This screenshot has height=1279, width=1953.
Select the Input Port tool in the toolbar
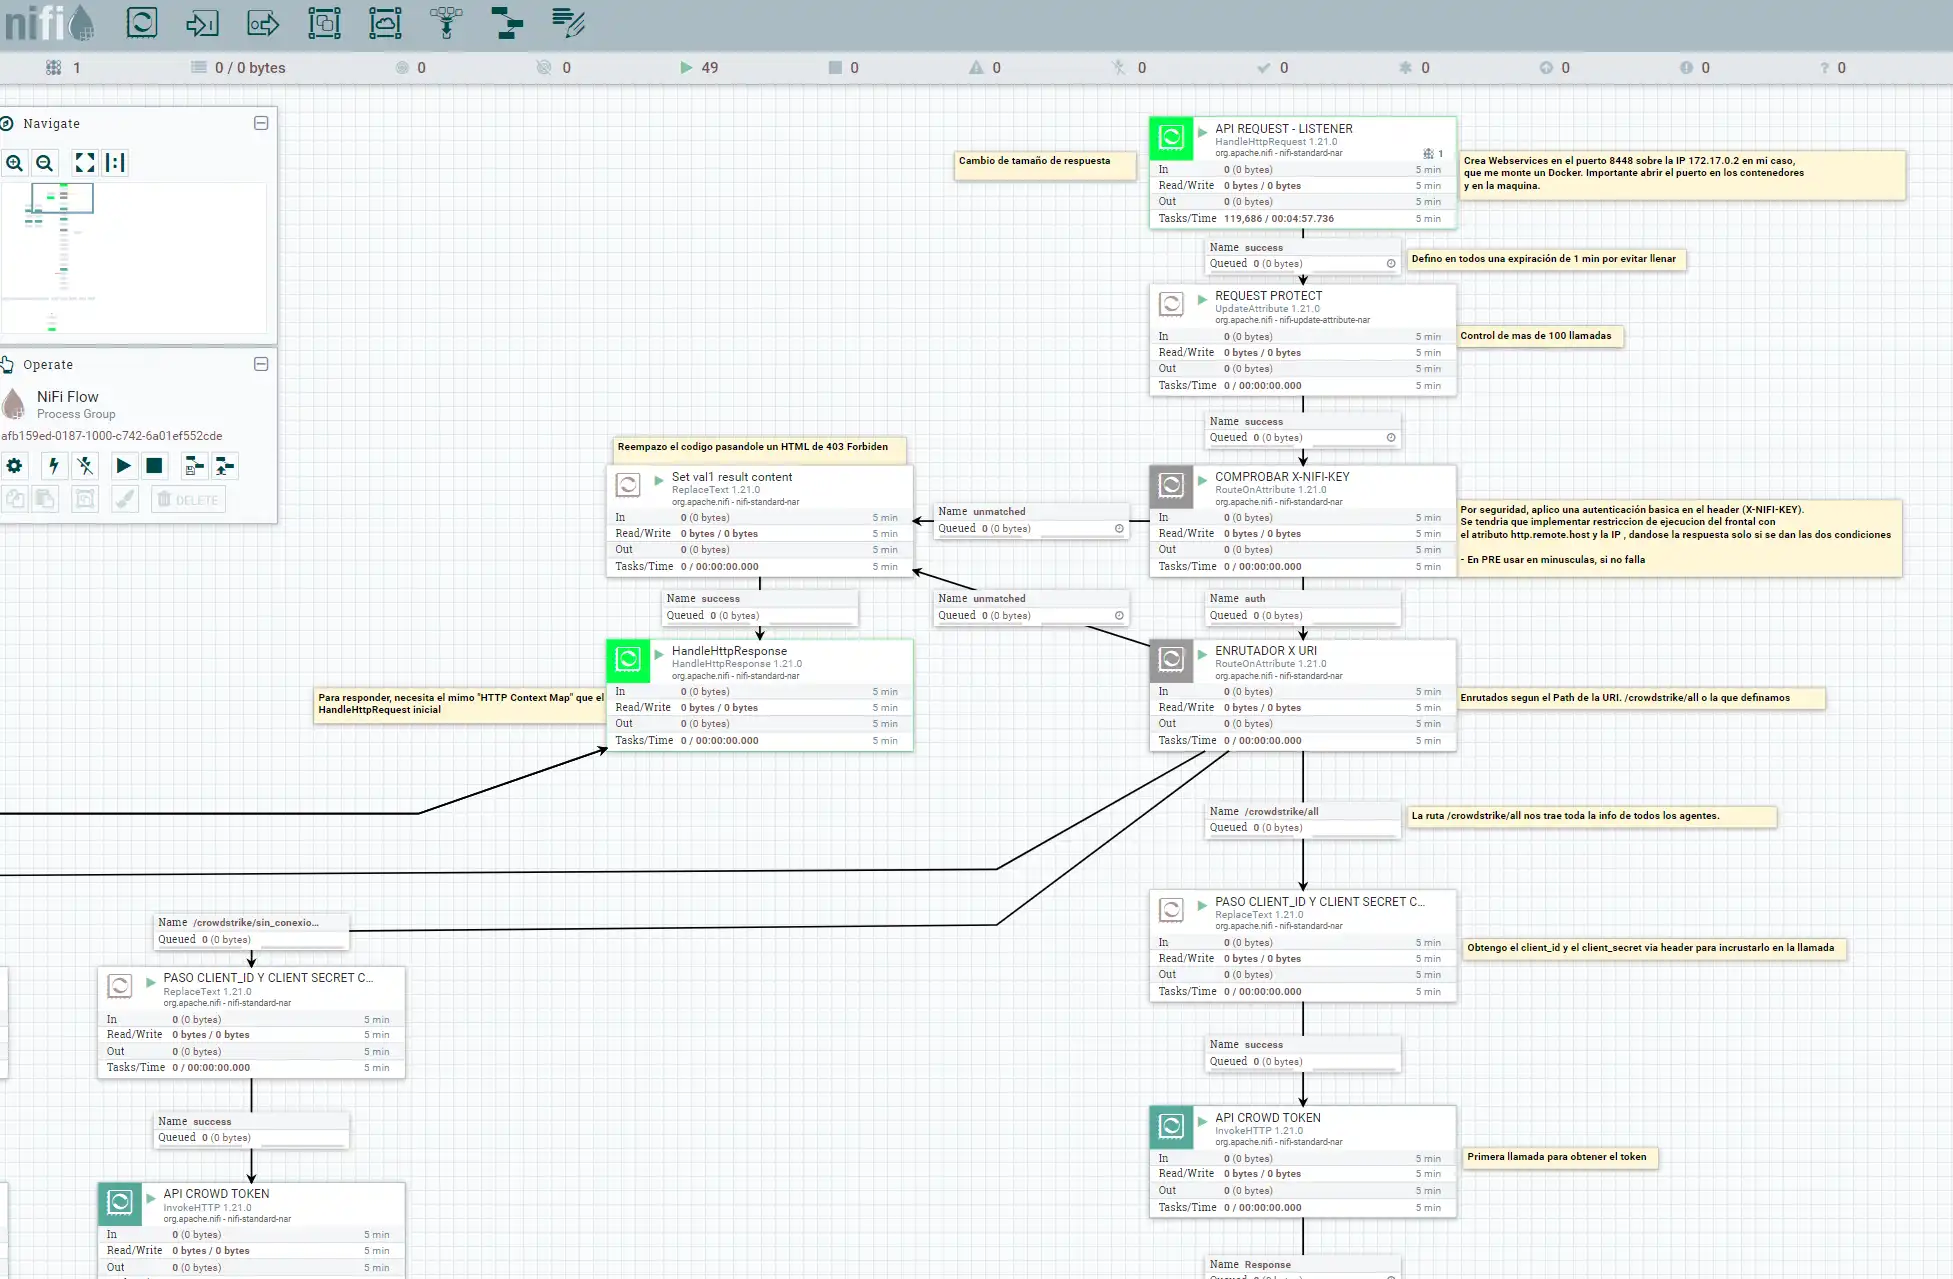pos(202,22)
